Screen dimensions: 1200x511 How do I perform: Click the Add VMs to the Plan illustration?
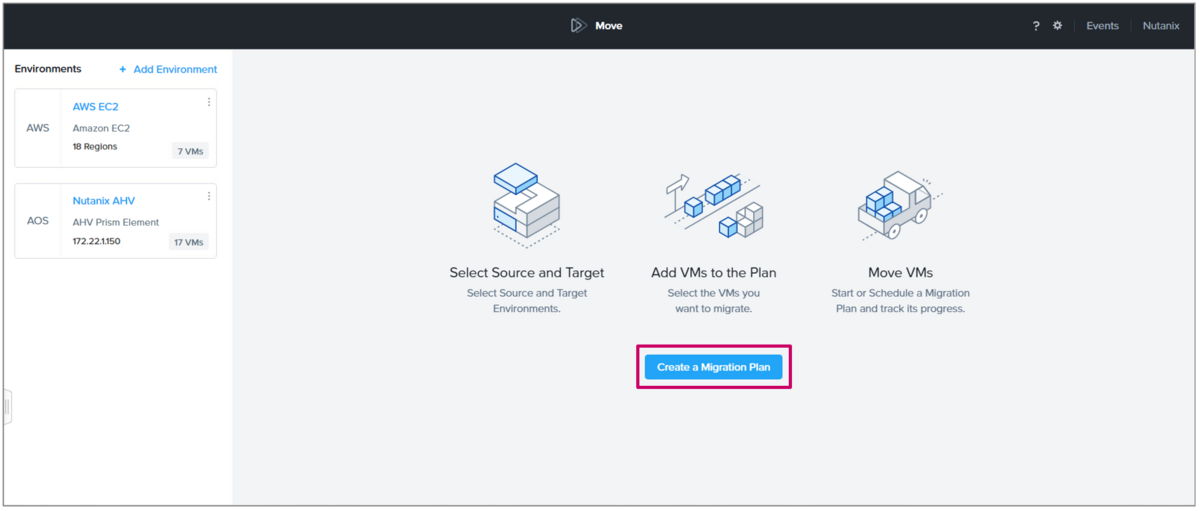(x=713, y=207)
